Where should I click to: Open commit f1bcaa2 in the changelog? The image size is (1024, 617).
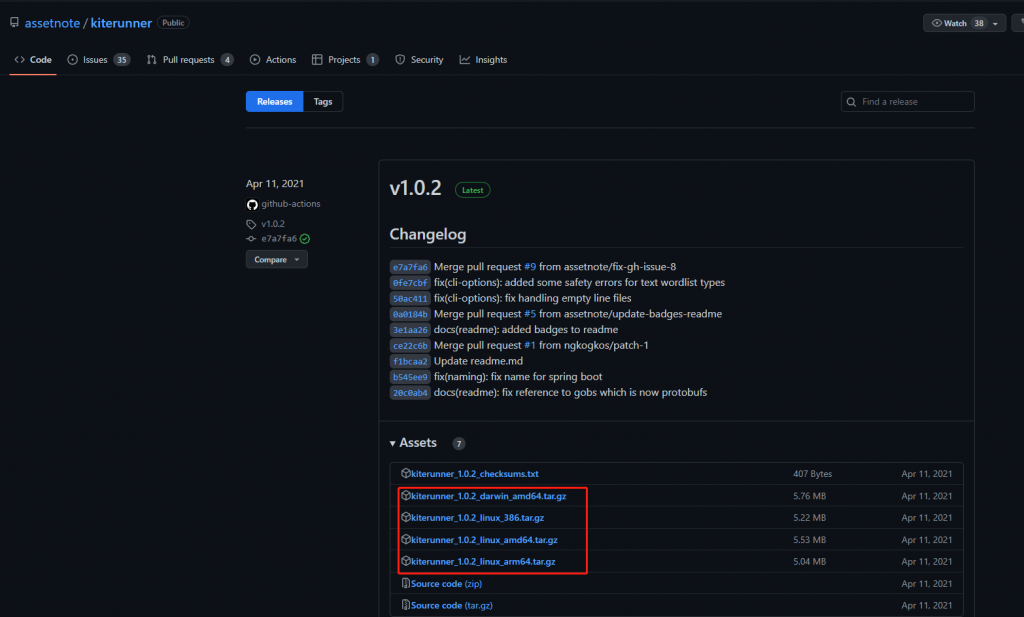[x=410, y=361]
